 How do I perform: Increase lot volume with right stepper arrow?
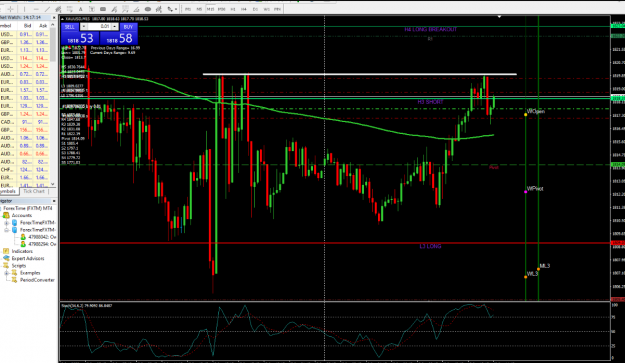click(x=115, y=27)
